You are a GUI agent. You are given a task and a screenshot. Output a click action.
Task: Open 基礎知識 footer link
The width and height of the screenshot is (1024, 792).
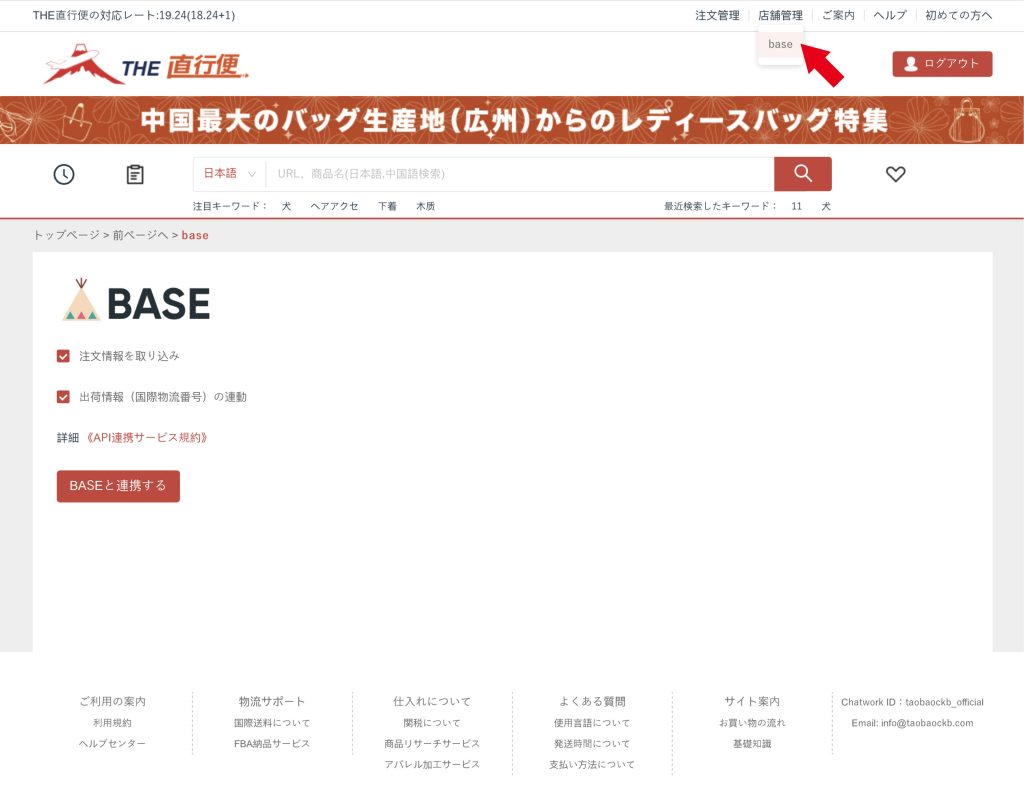point(752,744)
